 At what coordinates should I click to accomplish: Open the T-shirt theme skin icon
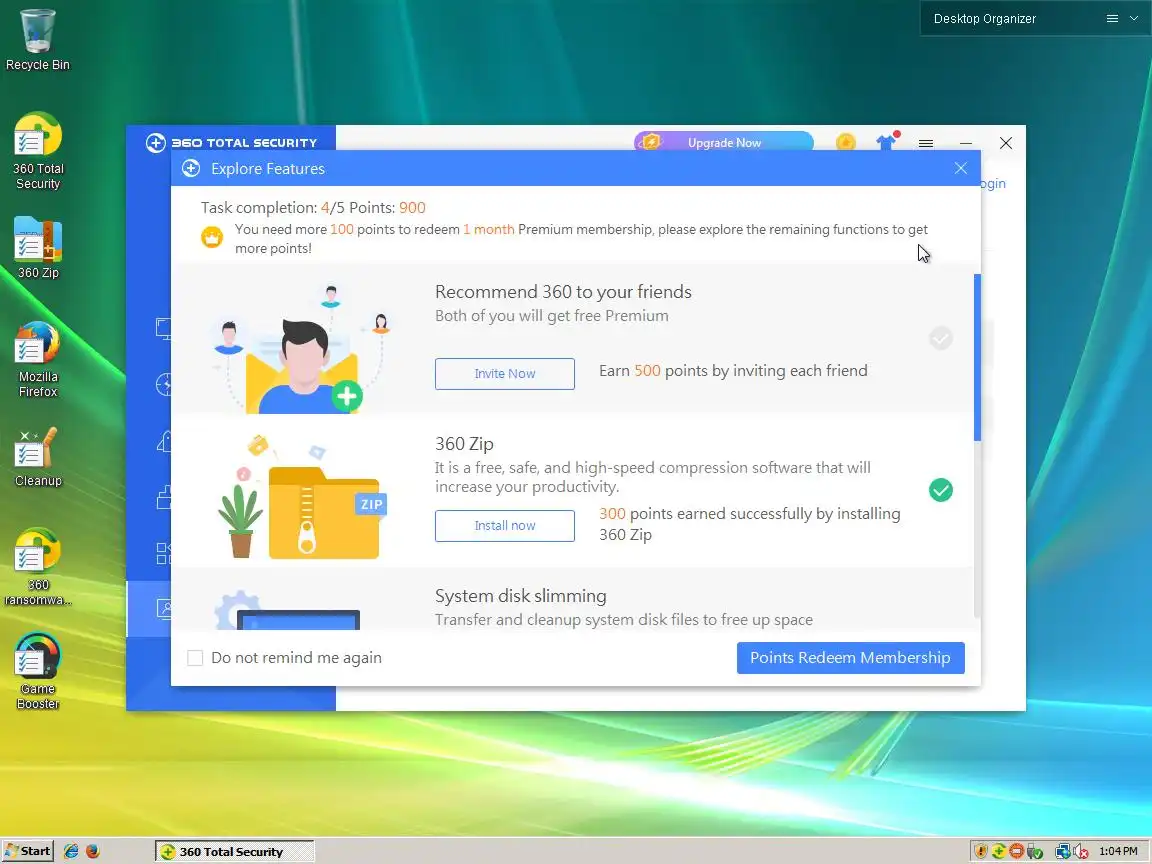pos(887,142)
